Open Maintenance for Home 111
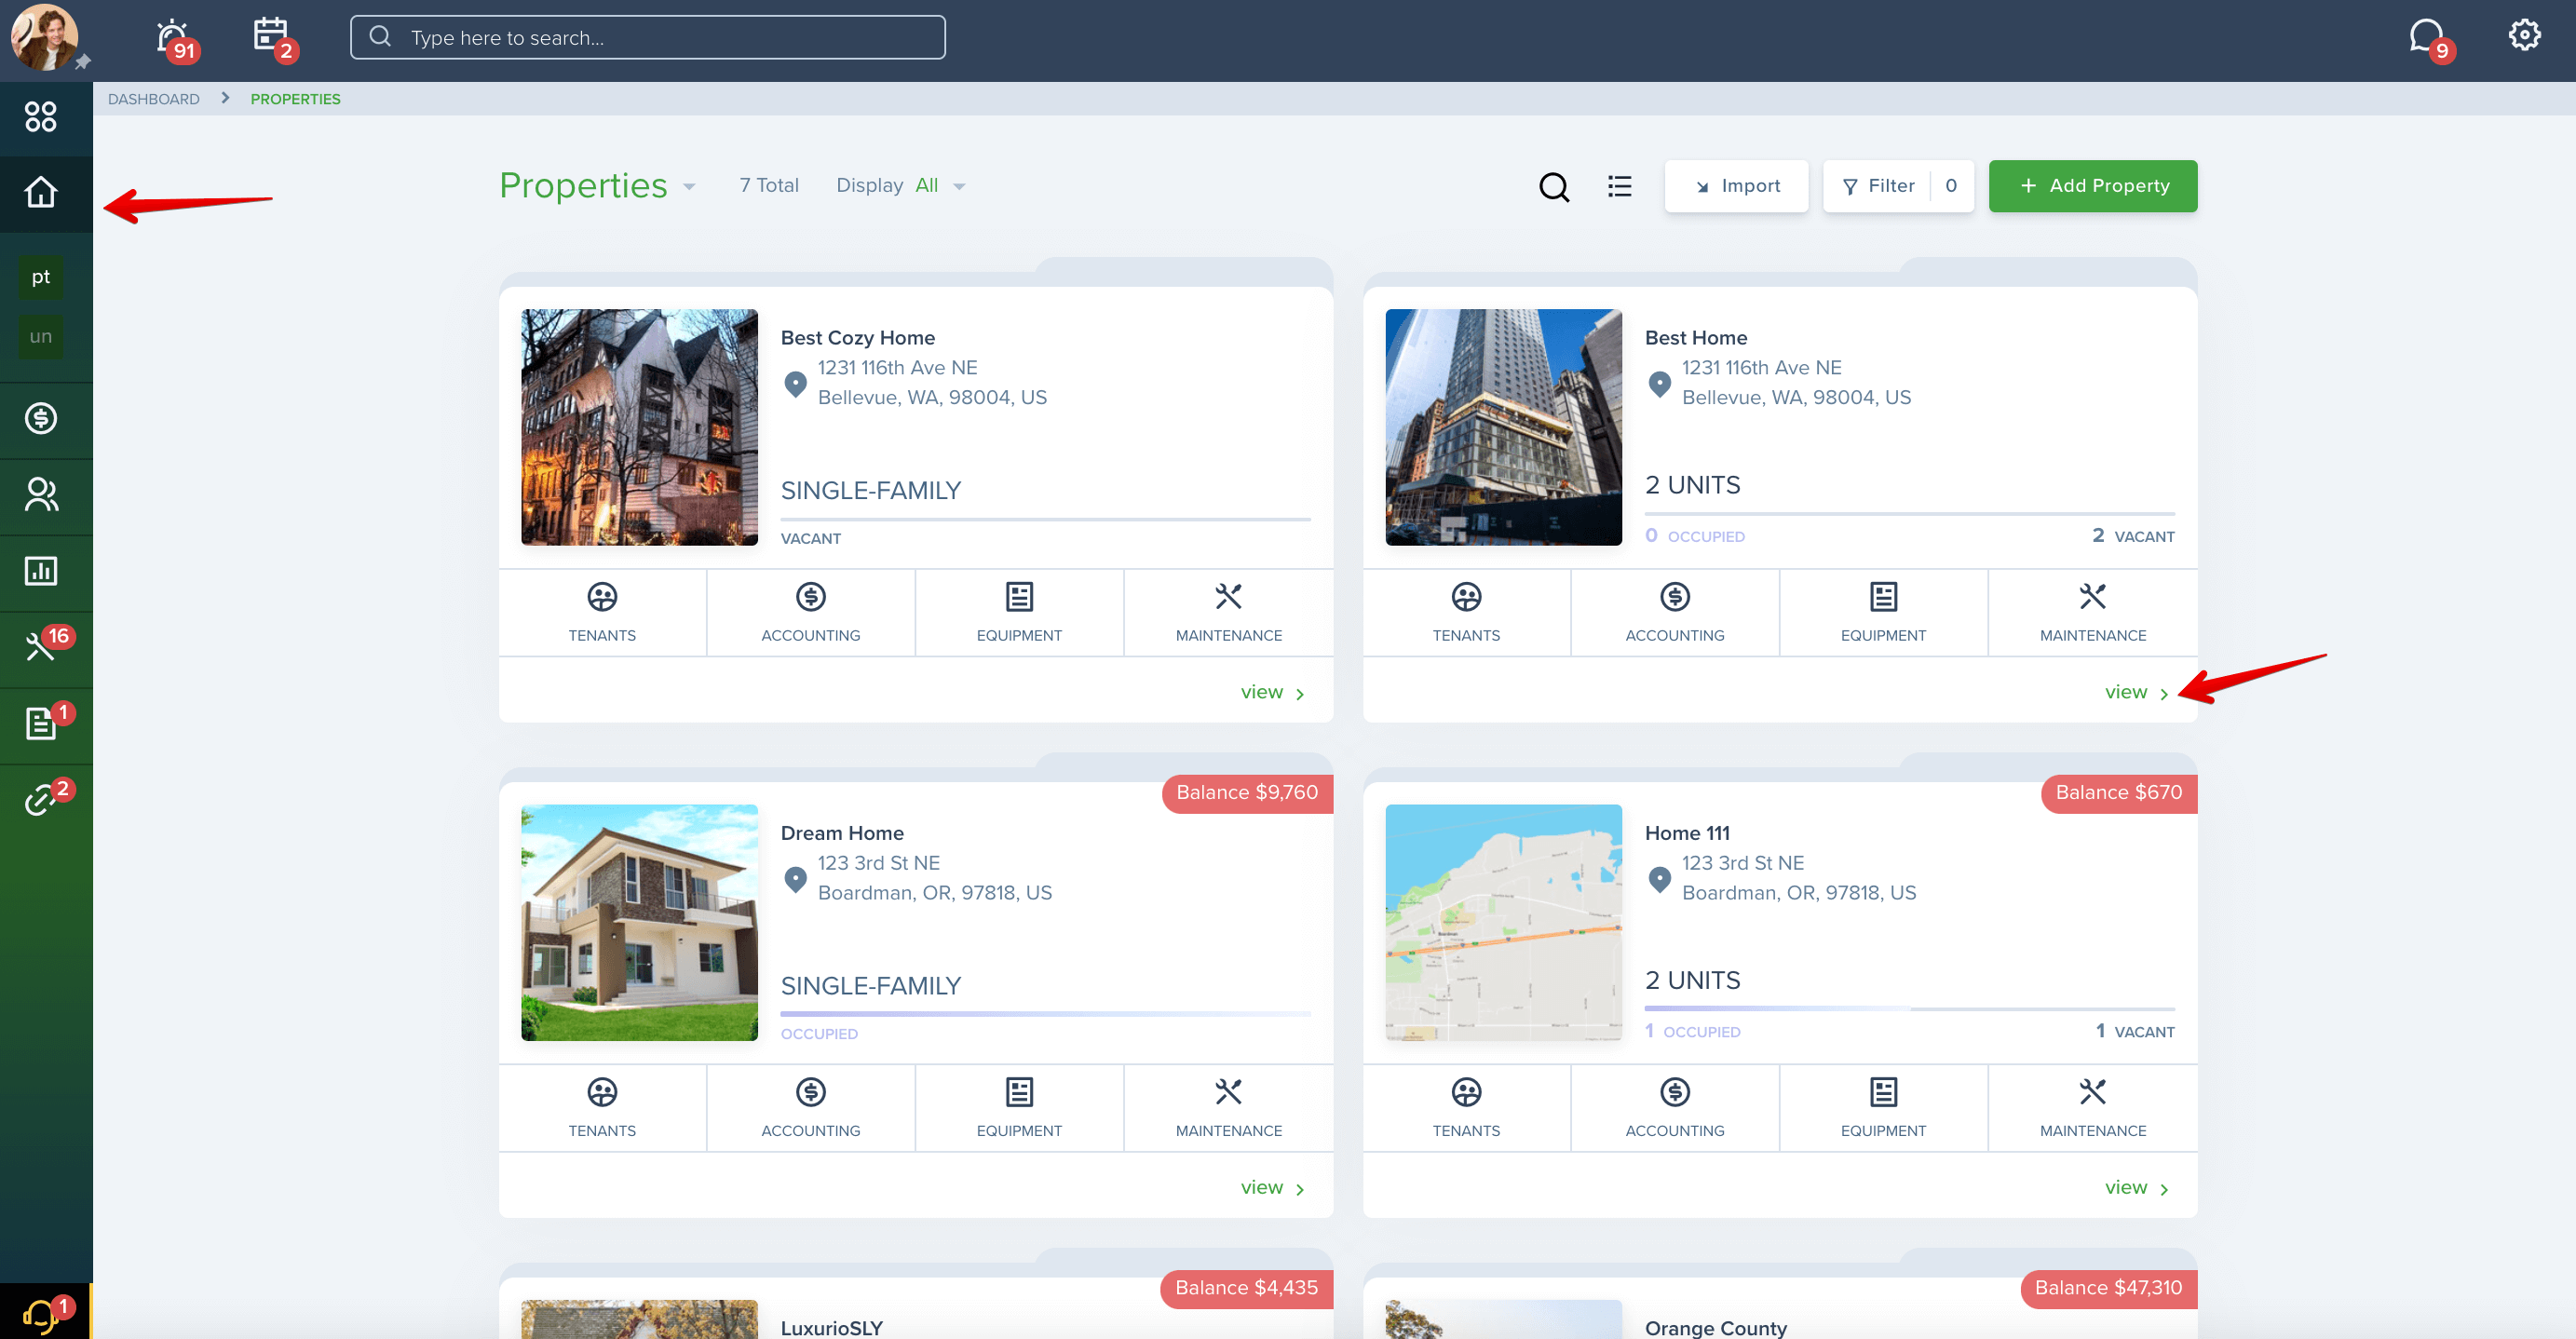2576x1339 pixels. 2092,1108
